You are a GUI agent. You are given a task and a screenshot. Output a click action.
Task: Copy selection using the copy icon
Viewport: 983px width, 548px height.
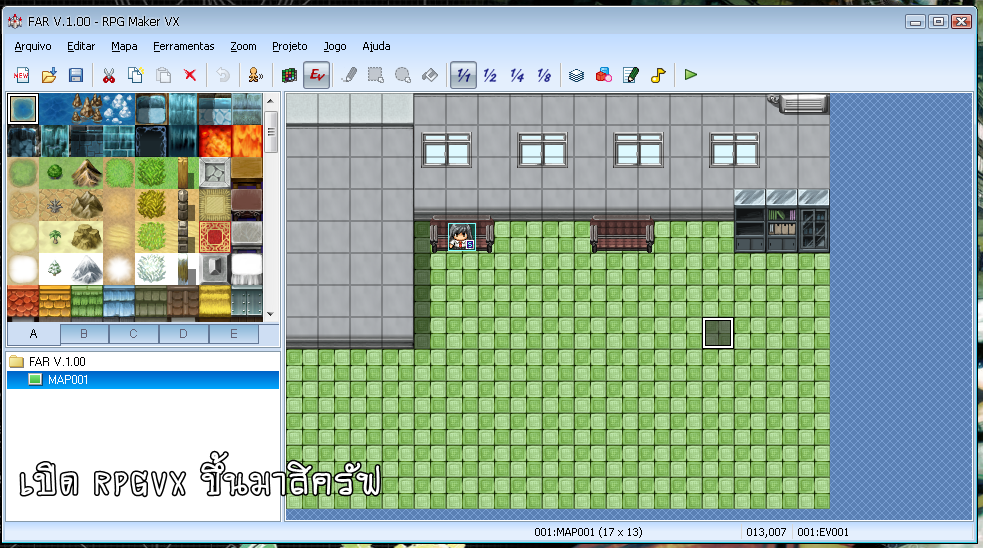pyautogui.click(x=135, y=75)
